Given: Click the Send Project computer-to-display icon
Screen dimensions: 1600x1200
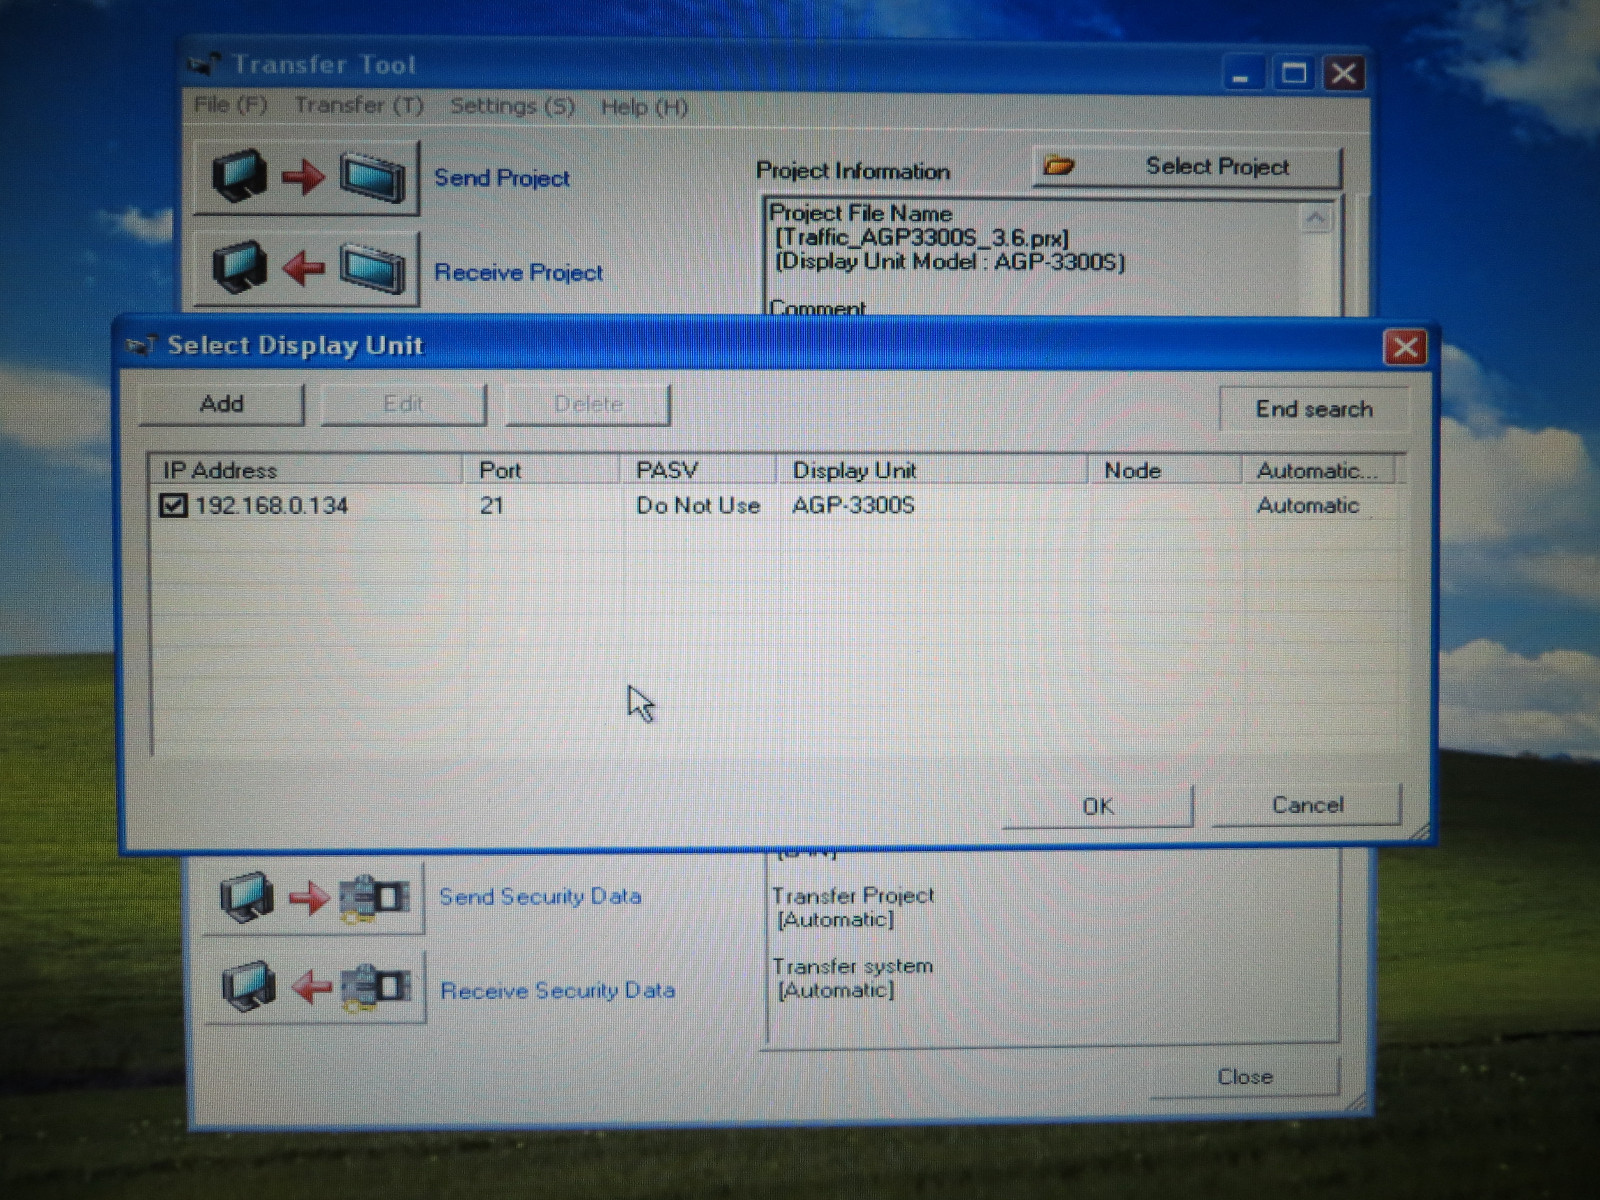Looking at the screenshot, I should pos(307,177).
